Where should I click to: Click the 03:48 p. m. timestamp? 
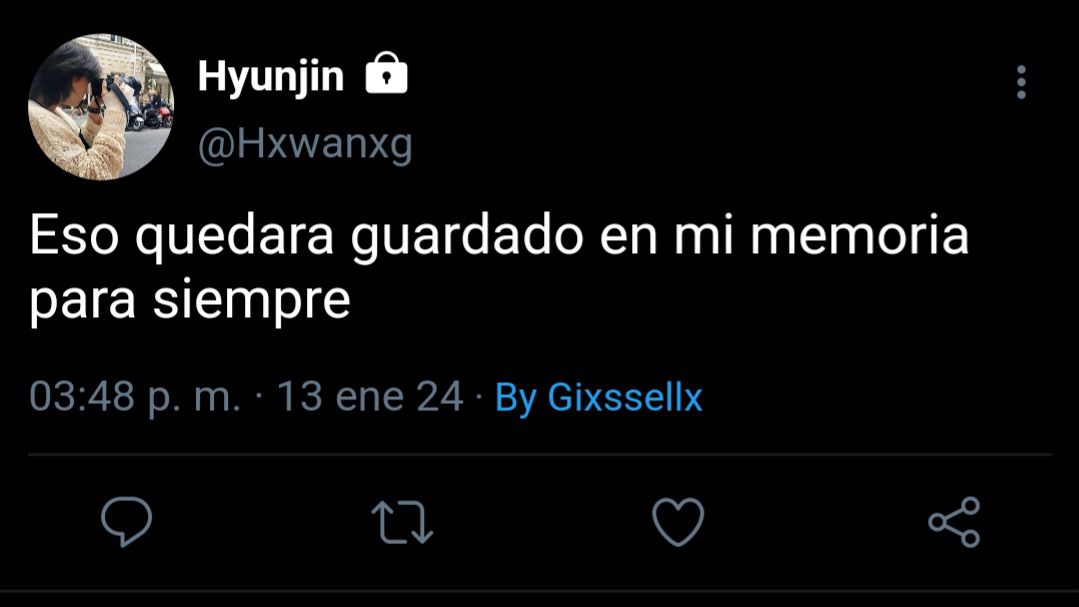(x=135, y=397)
